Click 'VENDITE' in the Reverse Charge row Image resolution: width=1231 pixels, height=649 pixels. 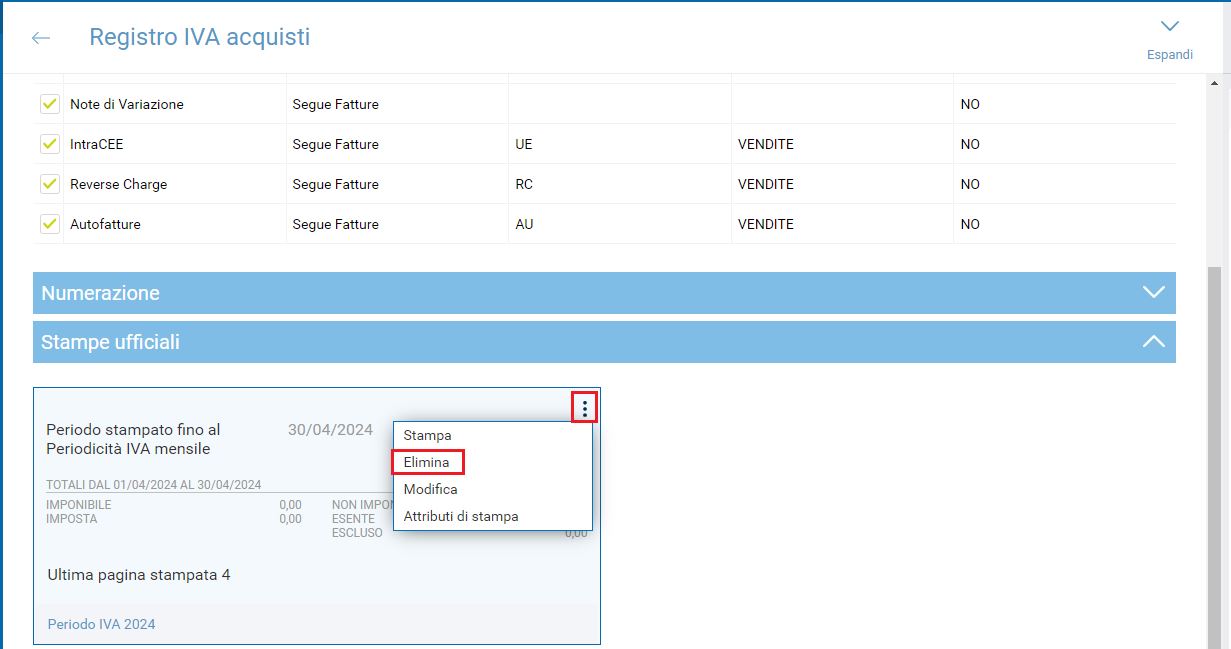click(766, 184)
